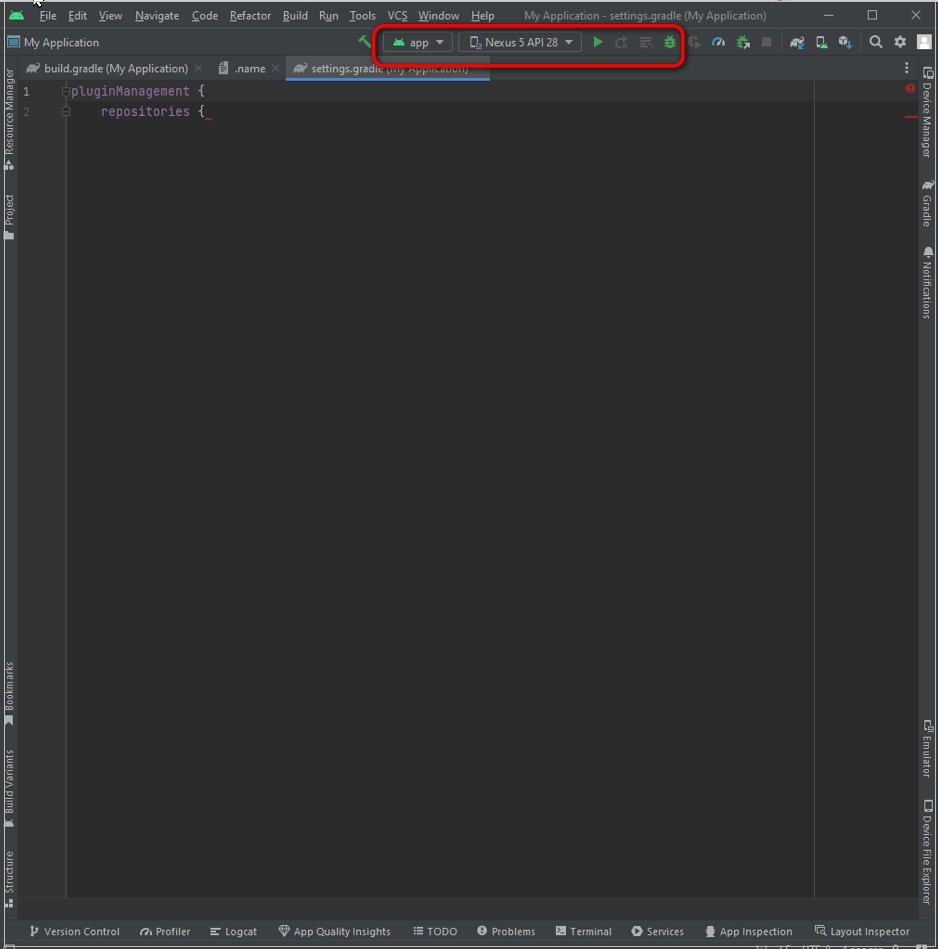Viewport: 938px width, 949px height.
Task: Open the Nexus 5 API 28 device dropdown
Action: (x=519, y=42)
